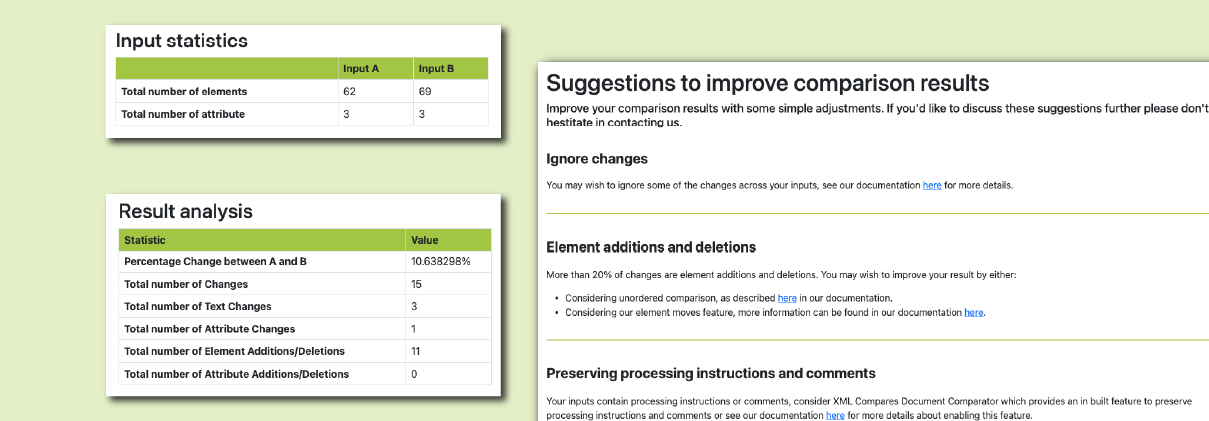Select the Percentage Change between A and B row
The height and width of the screenshot is (421, 1209).
click(x=215, y=262)
